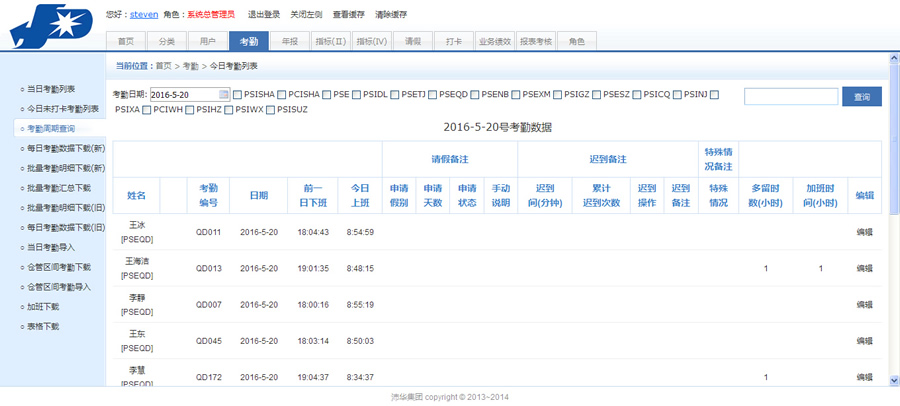Click the 首页 breadcrumb link
This screenshot has width=900, height=406.
click(164, 66)
